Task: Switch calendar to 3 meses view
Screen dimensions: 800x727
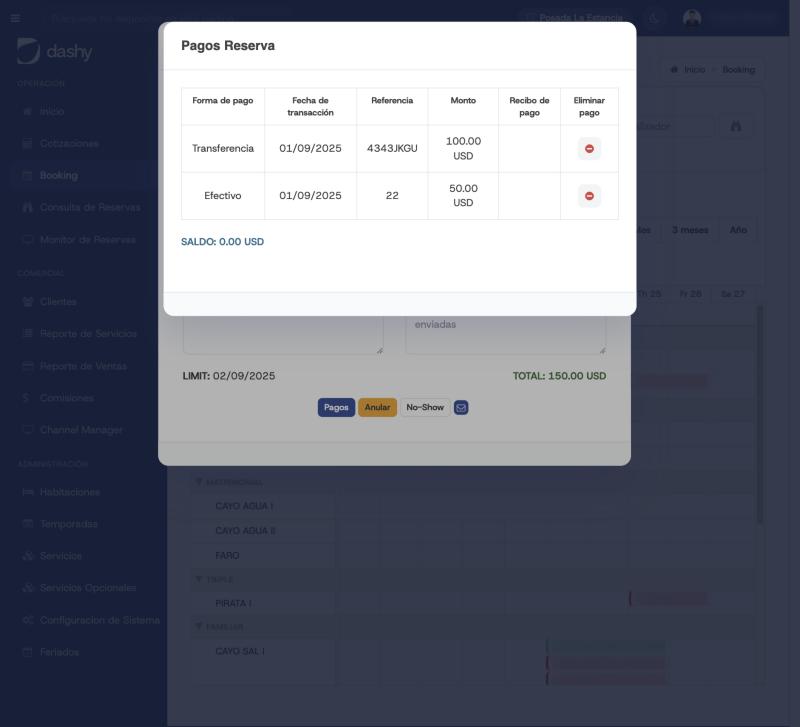Action: pos(690,230)
